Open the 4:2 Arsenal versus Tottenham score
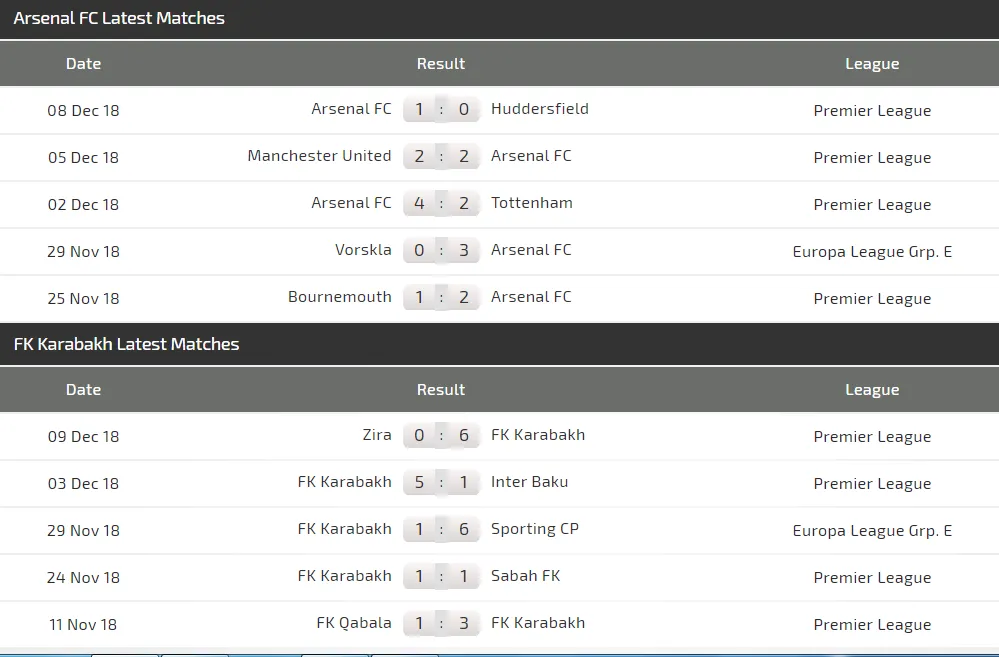Image resolution: width=999 pixels, height=657 pixels. coord(441,203)
